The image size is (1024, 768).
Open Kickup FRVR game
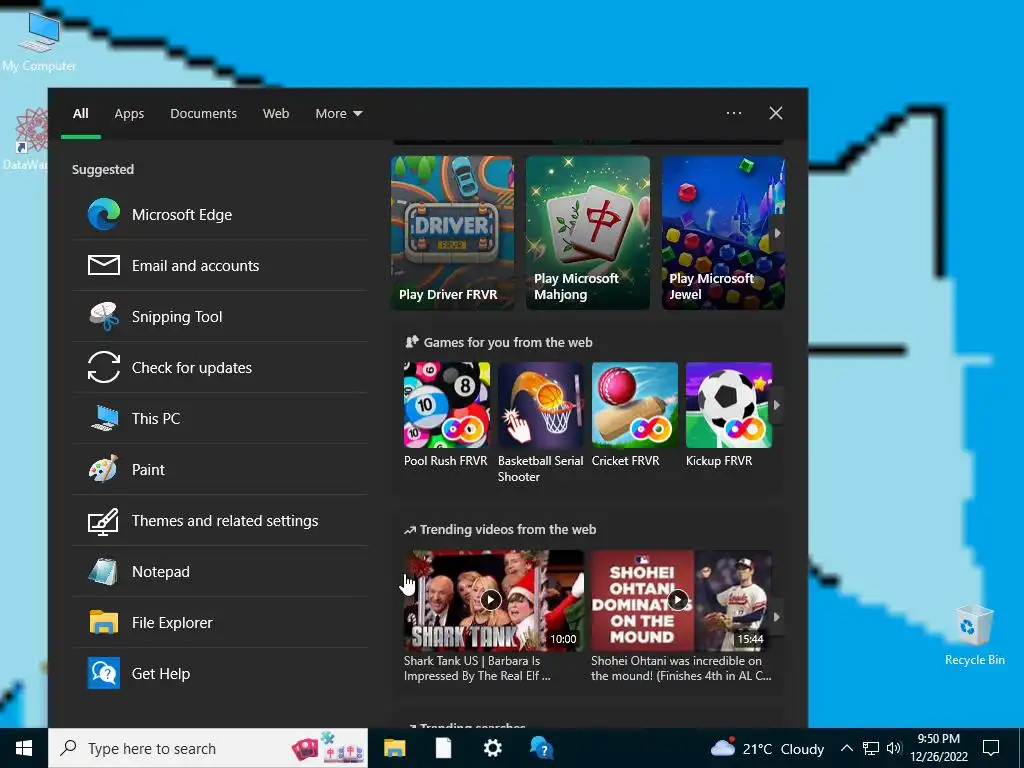coord(728,415)
